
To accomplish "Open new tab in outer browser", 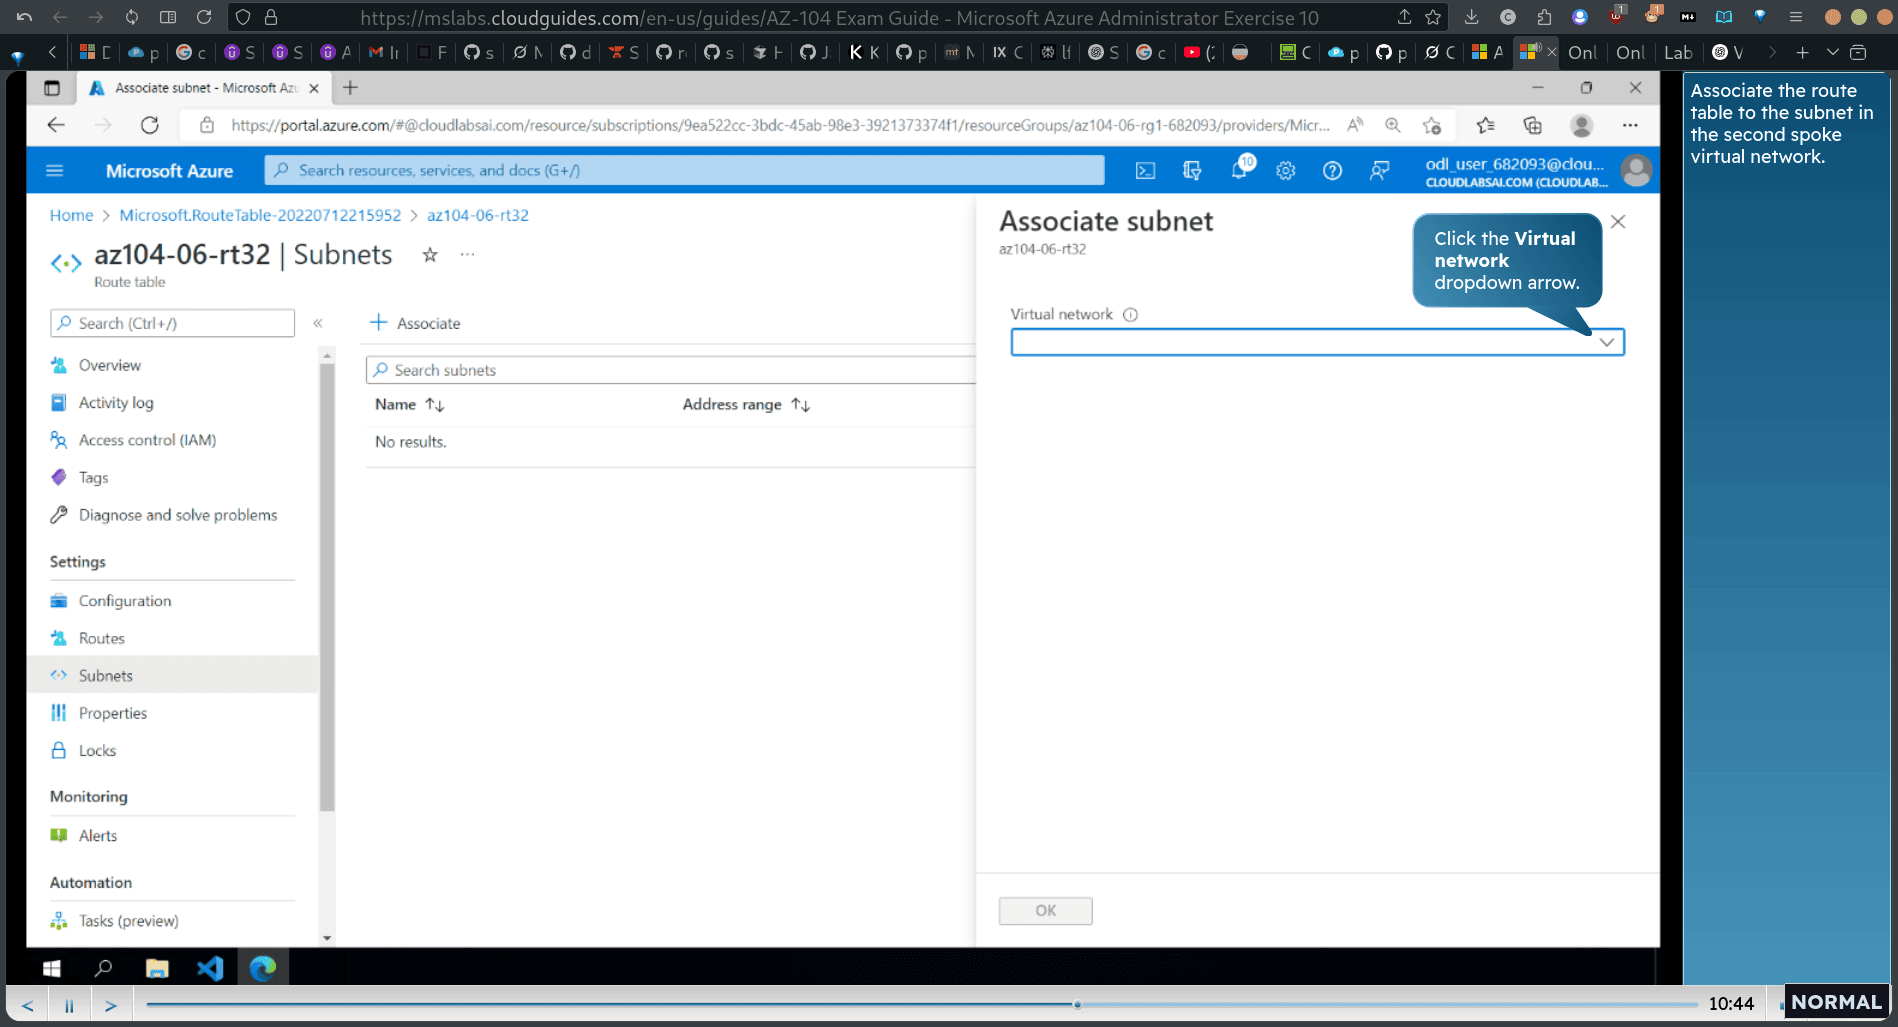I will [1802, 52].
